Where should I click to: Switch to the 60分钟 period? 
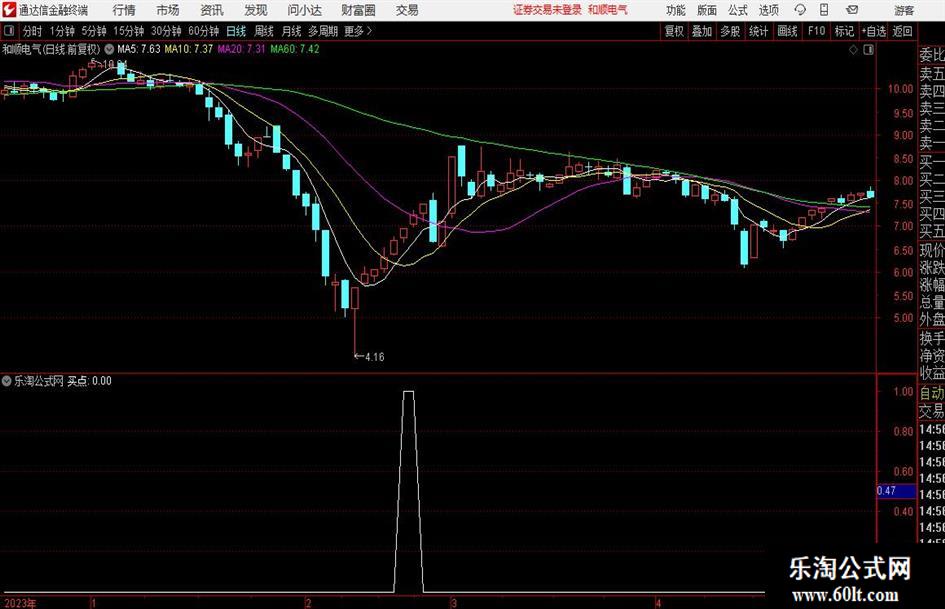[x=204, y=31]
